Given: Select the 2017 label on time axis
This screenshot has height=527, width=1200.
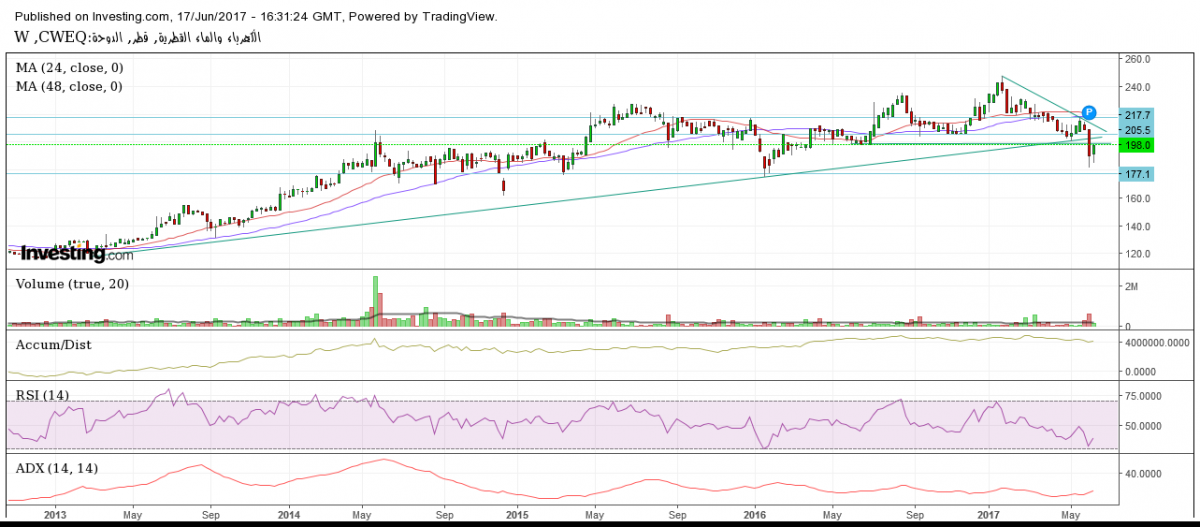Looking at the screenshot, I should (989, 515).
